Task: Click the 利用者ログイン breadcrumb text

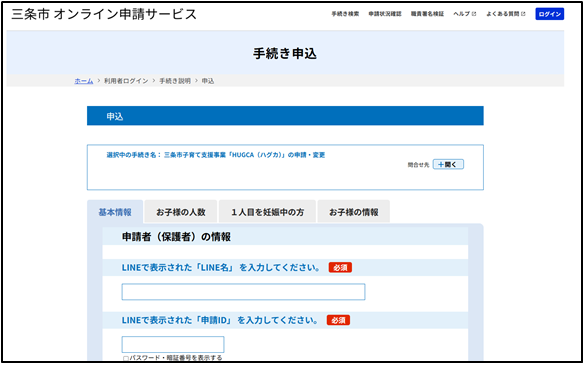Action: pyautogui.click(x=126, y=81)
